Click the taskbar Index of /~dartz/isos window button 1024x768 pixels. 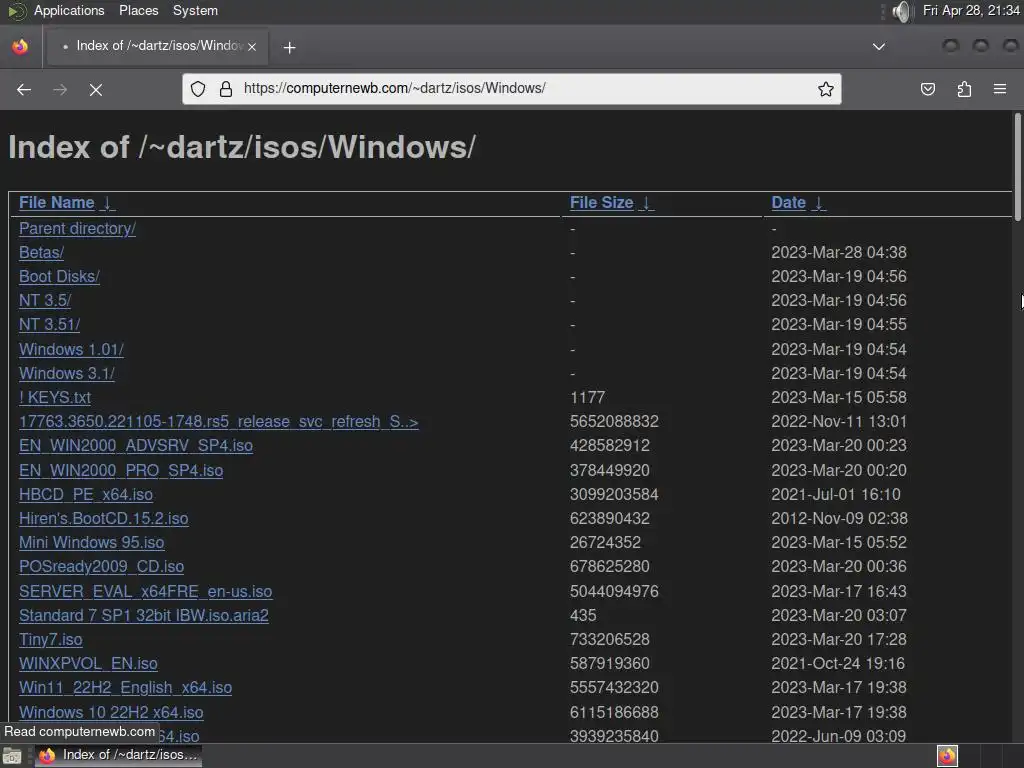pos(118,756)
